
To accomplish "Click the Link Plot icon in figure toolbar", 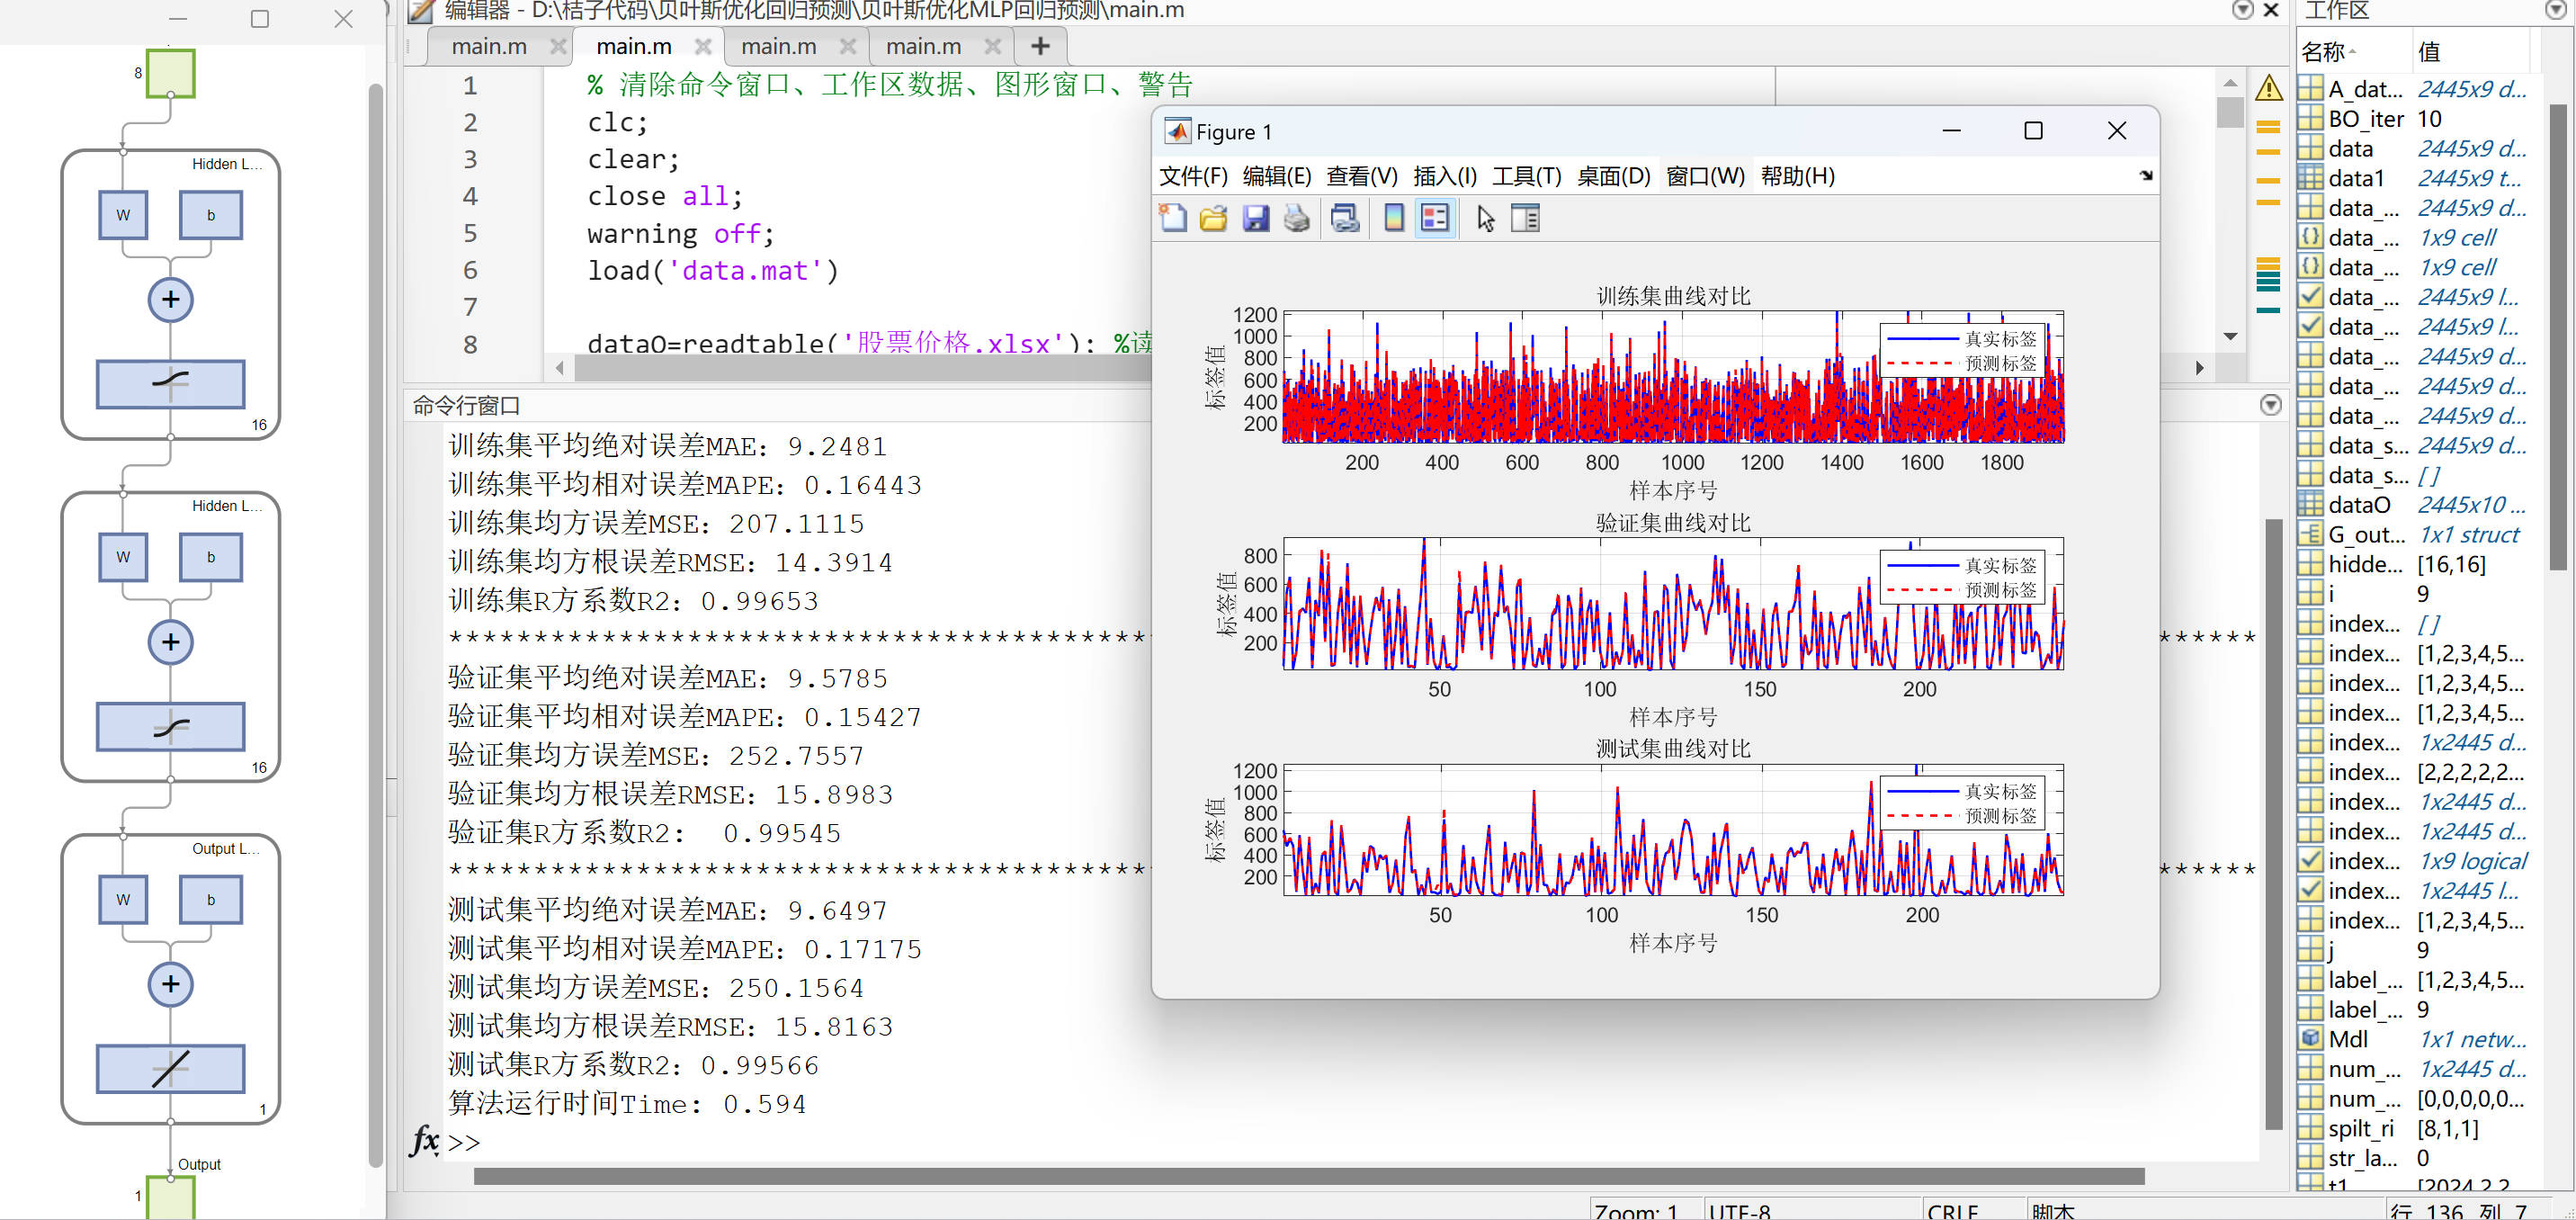I will 1345,218.
